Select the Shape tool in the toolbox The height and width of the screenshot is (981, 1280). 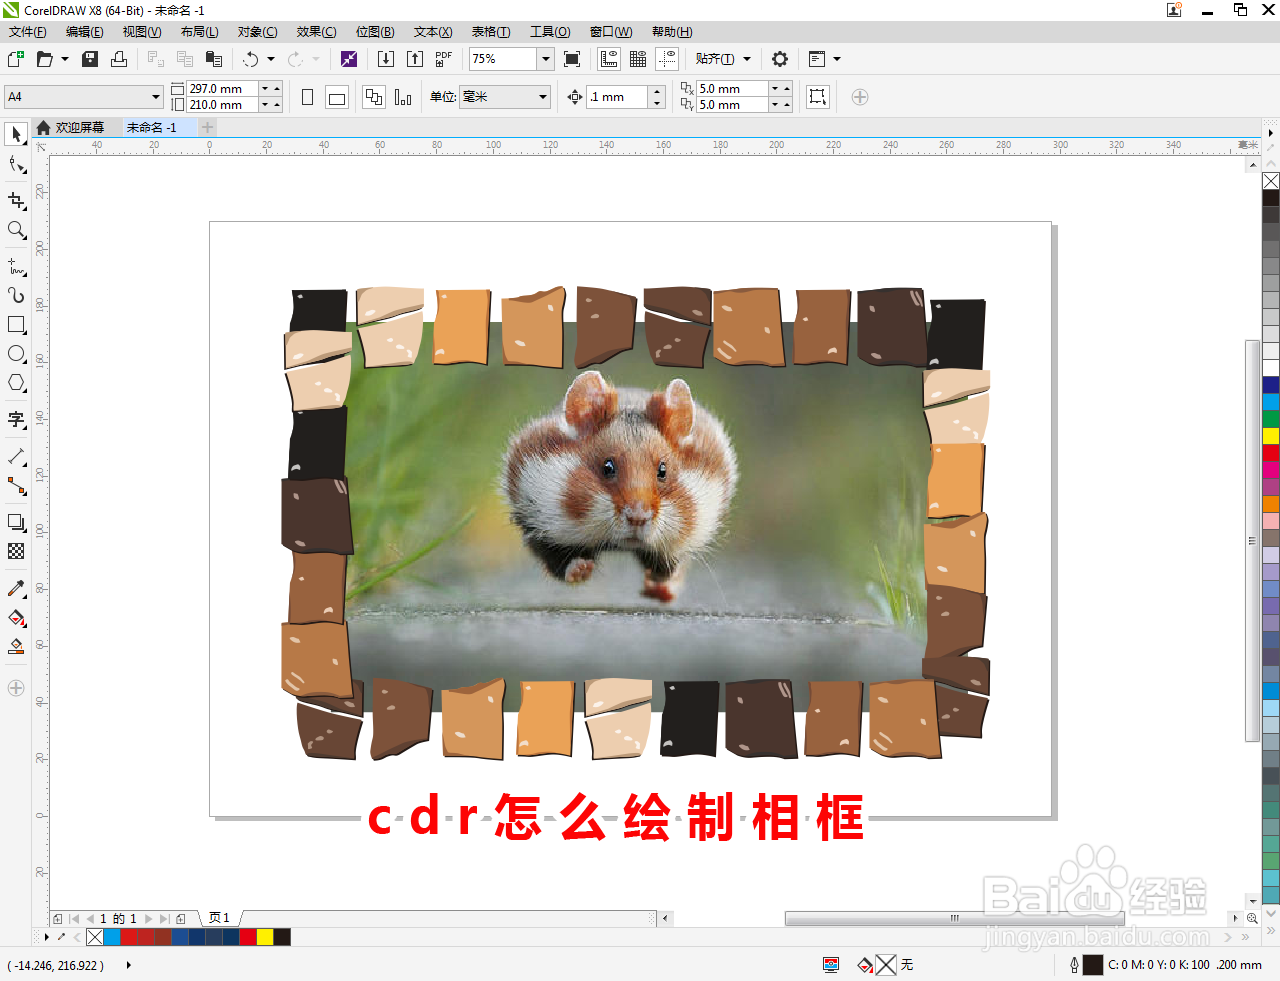16,165
